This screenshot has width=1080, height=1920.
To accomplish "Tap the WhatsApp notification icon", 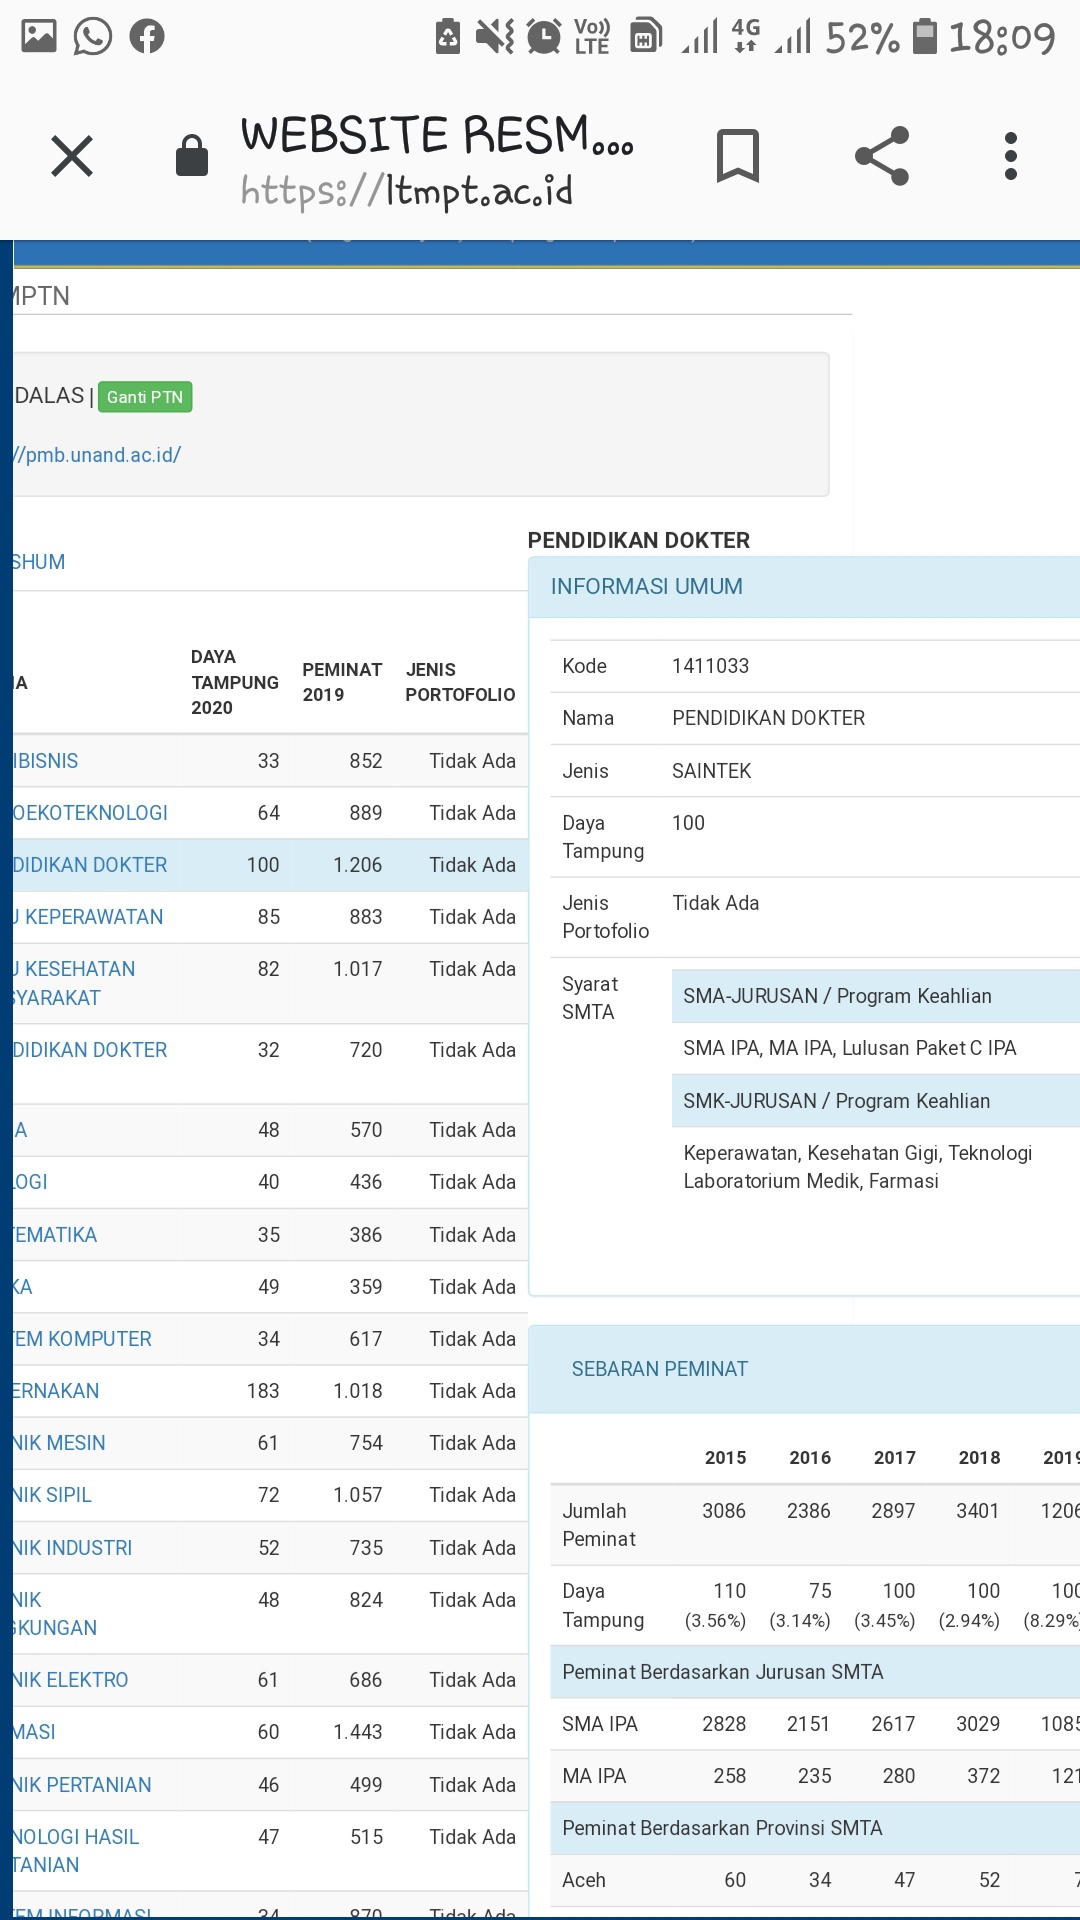I will [93, 37].
